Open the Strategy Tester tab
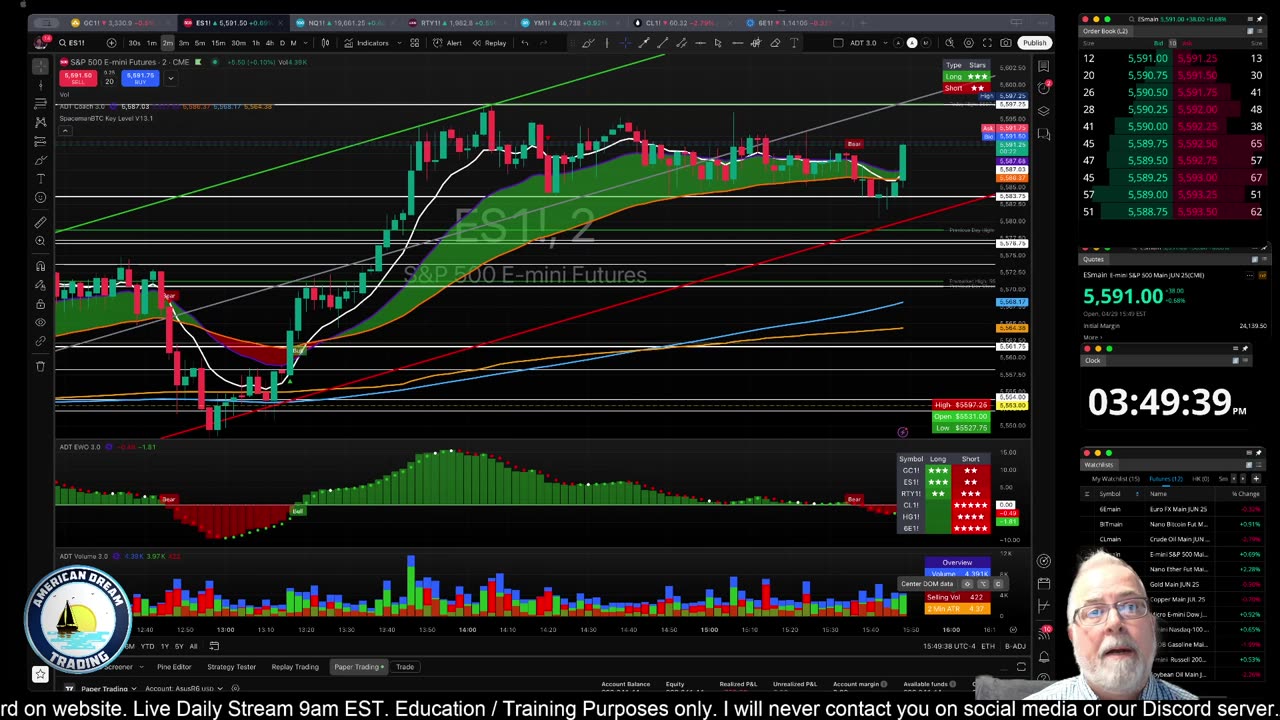Image resolution: width=1280 pixels, height=720 pixels. pyautogui.click(x=231, y=667)
